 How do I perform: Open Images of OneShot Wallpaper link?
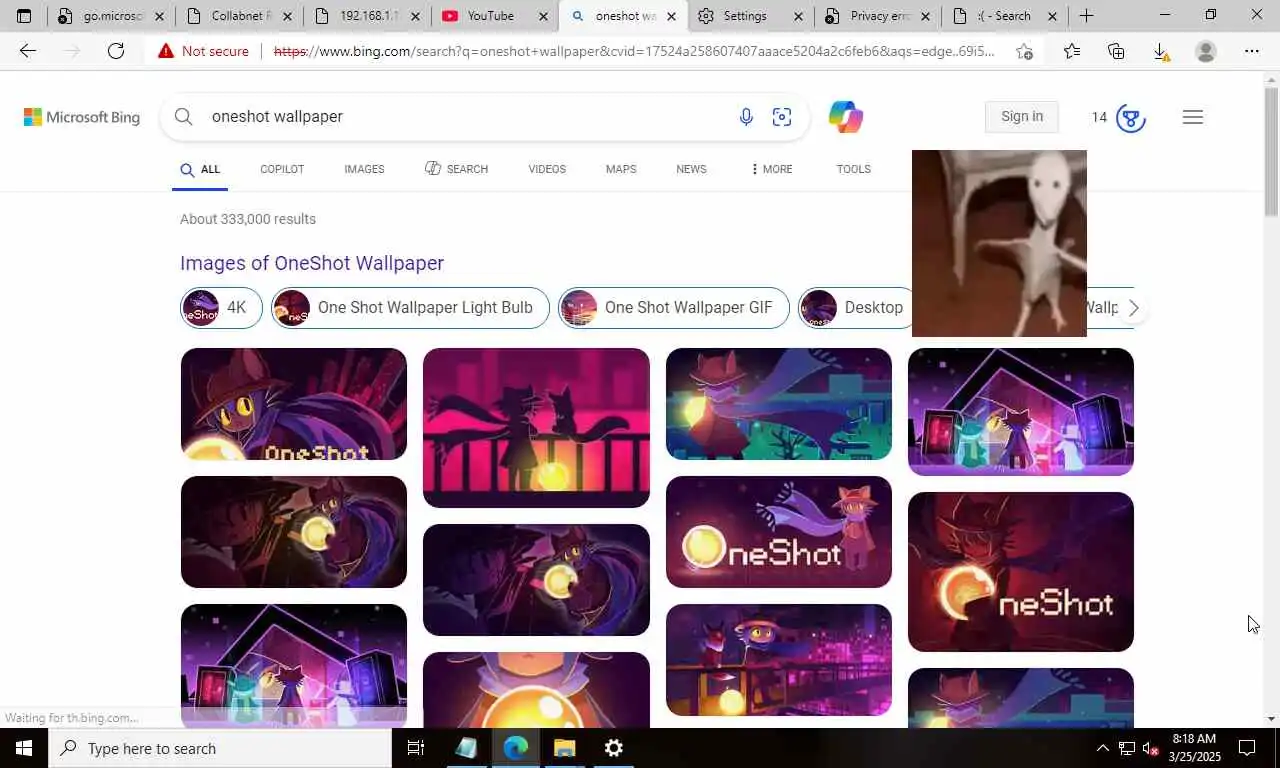click(x=312, y=263)
